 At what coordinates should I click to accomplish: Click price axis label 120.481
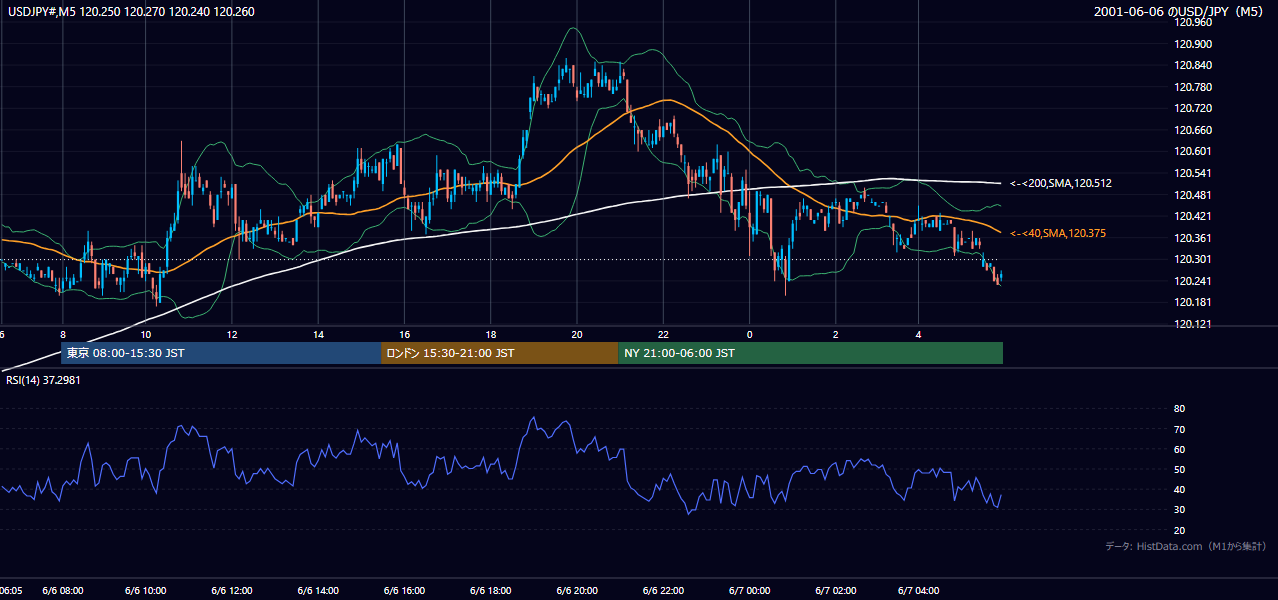click(x=1193, y=195)
